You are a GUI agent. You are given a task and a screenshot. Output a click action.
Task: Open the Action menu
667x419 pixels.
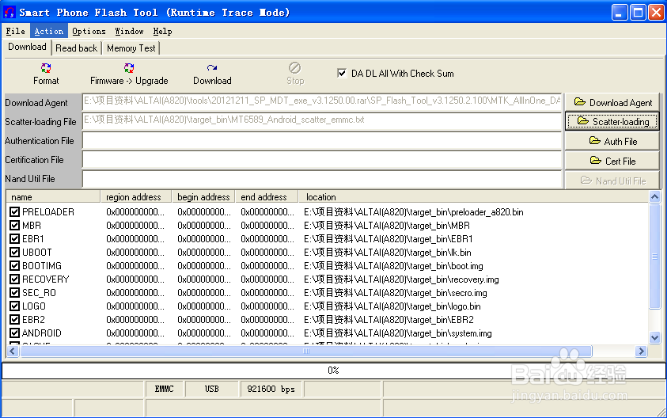(x=48, y=31)
